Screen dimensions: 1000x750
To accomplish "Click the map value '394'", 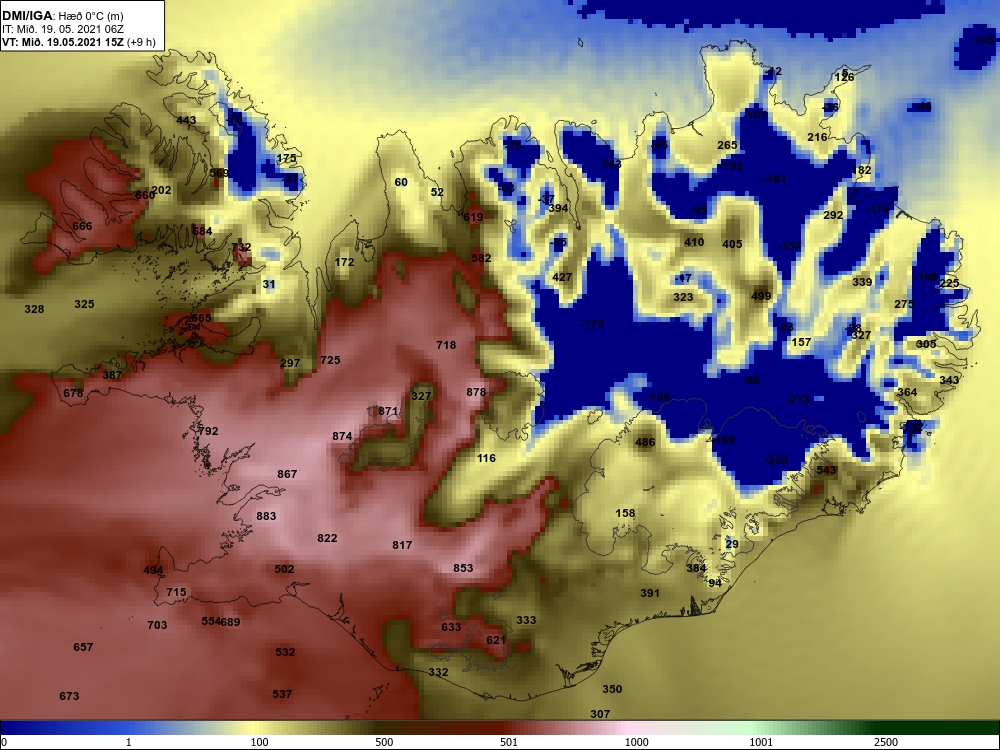I will pos(558,208).
